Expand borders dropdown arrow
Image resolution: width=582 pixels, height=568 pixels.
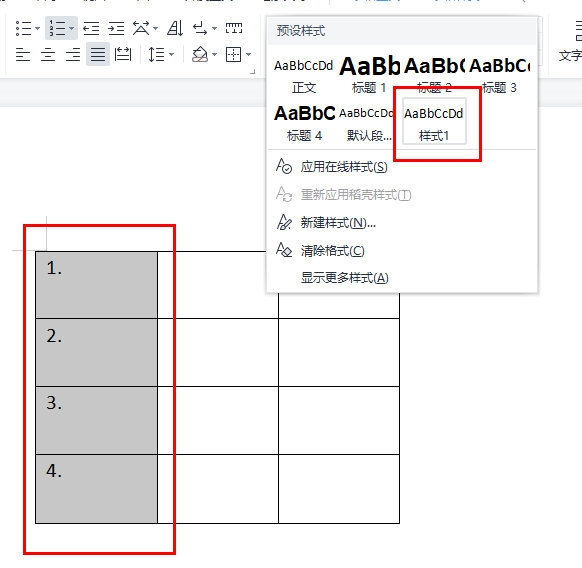248,55
